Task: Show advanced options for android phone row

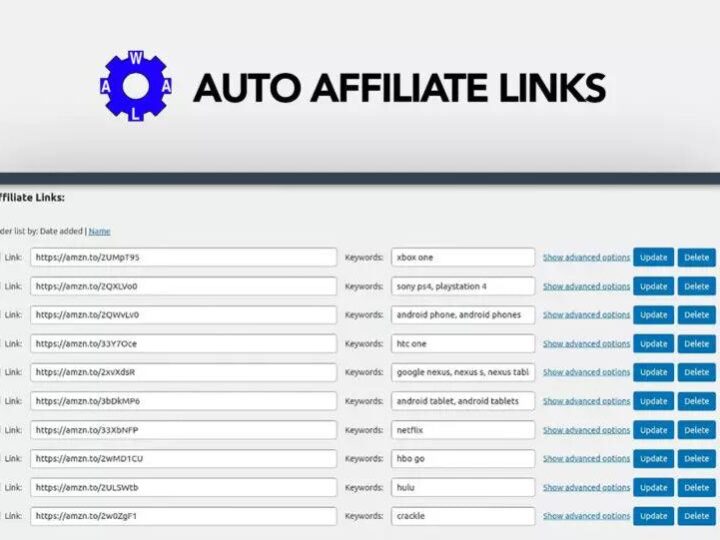Action: point(586,315)
